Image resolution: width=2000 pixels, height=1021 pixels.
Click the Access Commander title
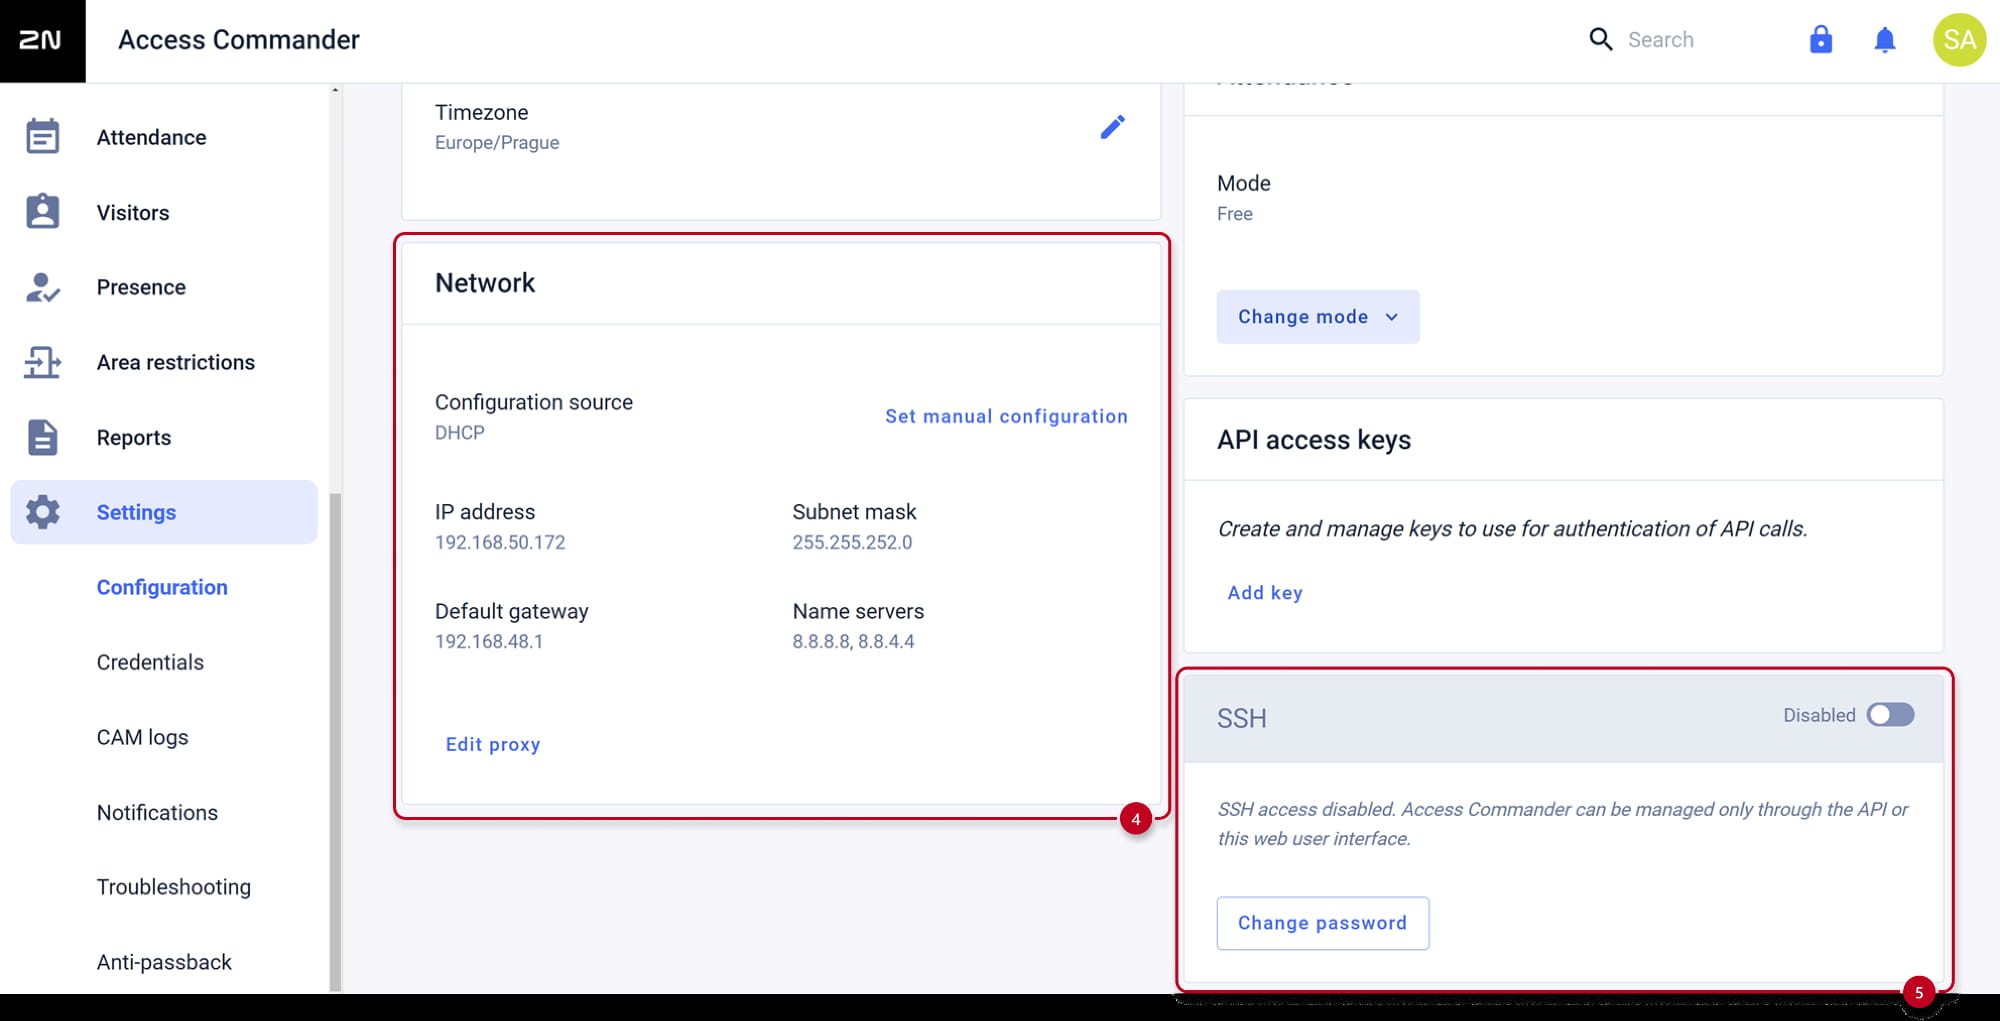point(239,40)
